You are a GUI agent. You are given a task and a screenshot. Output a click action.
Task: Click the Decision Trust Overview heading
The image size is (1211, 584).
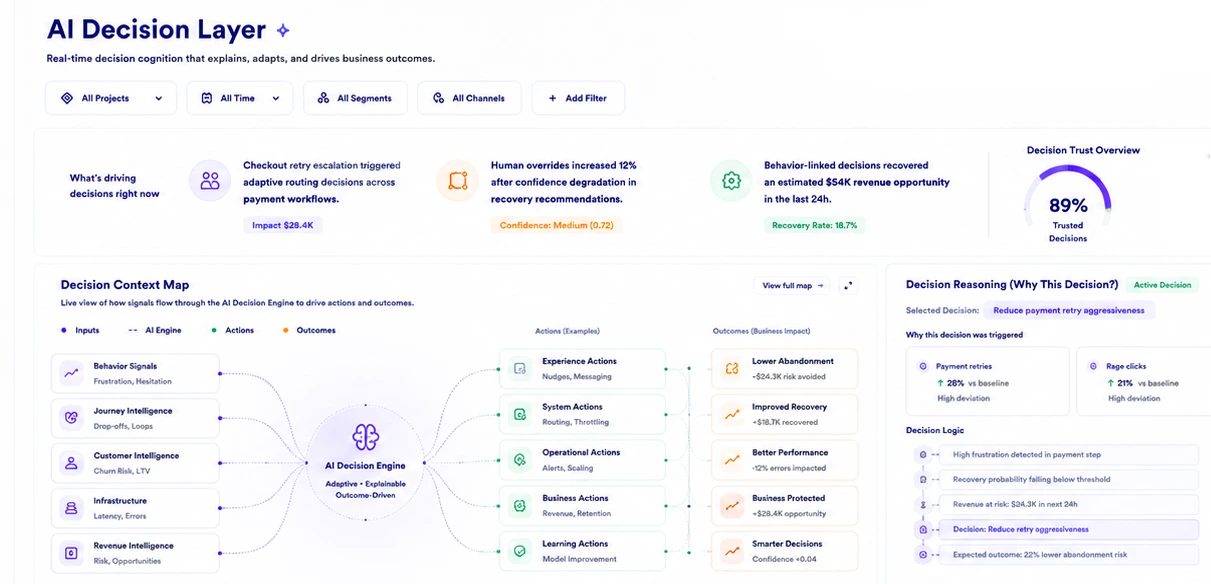[1083, 150]
